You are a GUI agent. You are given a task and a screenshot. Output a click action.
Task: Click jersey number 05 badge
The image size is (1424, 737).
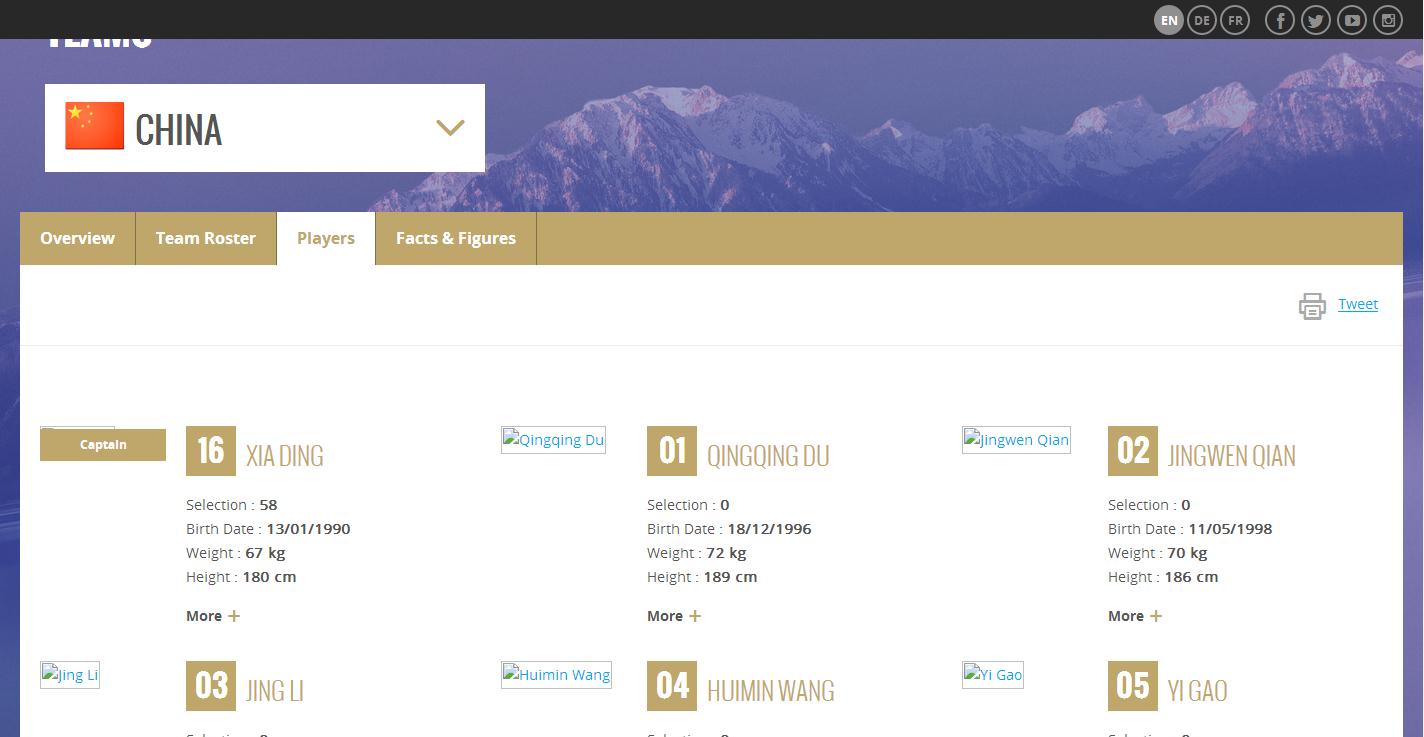pos(1133,686)
